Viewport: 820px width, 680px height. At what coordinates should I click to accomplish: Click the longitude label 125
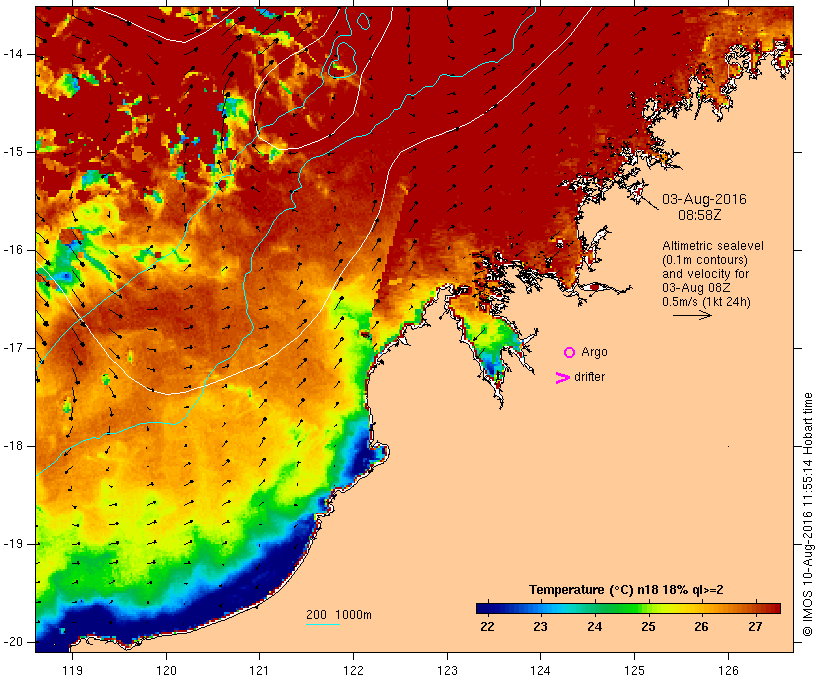click(x=635, y=670)
